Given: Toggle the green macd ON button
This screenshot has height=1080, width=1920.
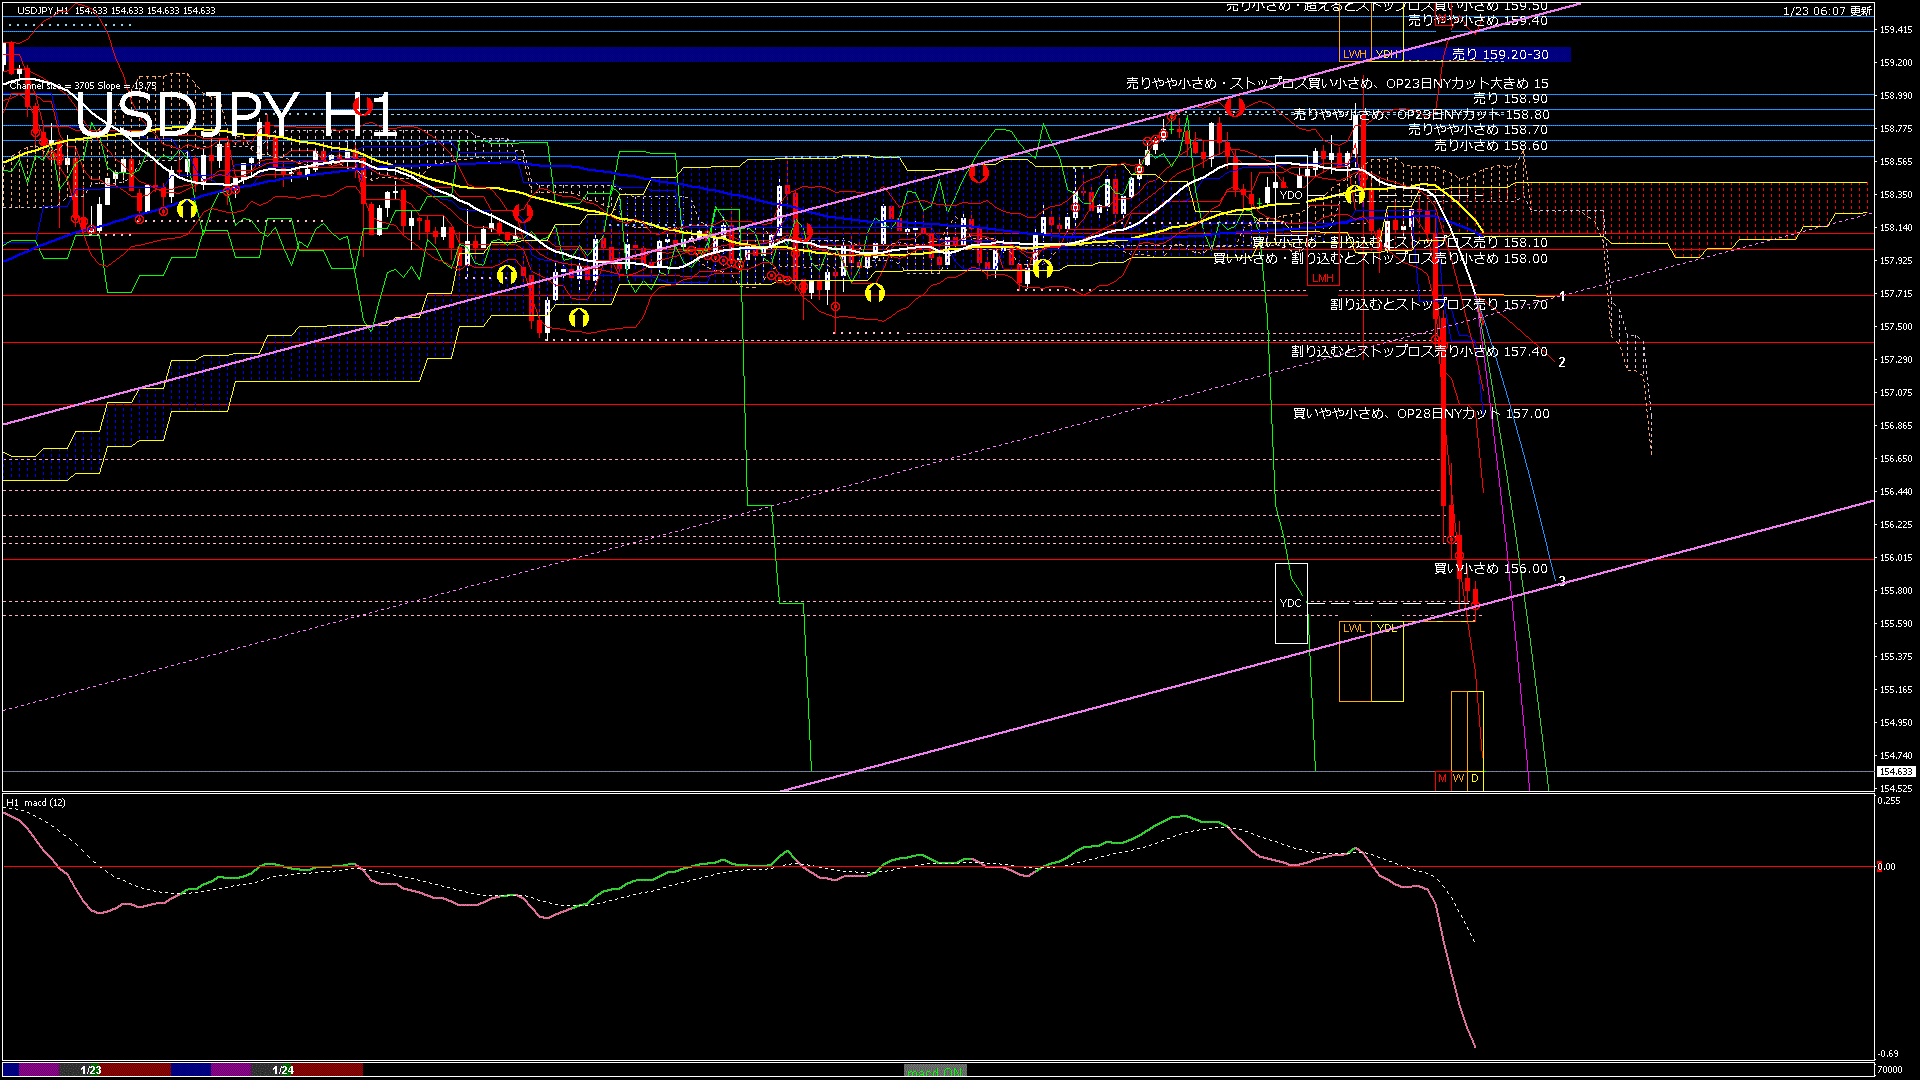Looking at the screenshot, I should [x=935, y=1070].
